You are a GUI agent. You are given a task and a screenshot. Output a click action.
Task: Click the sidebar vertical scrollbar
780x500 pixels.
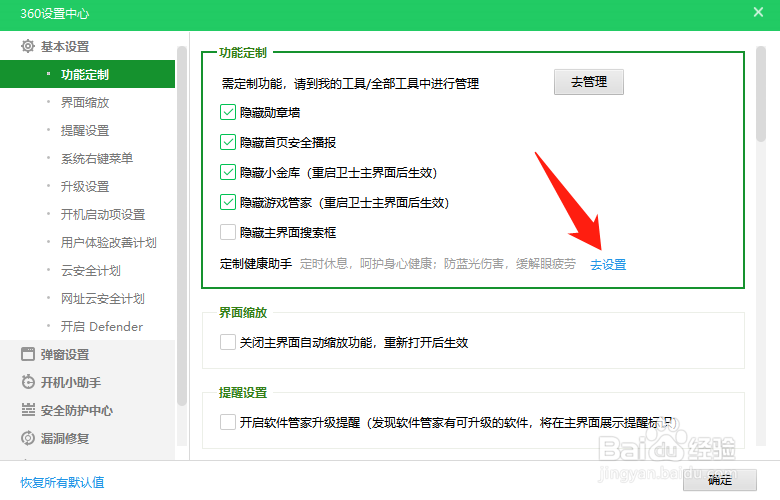(x=182, y=226)
